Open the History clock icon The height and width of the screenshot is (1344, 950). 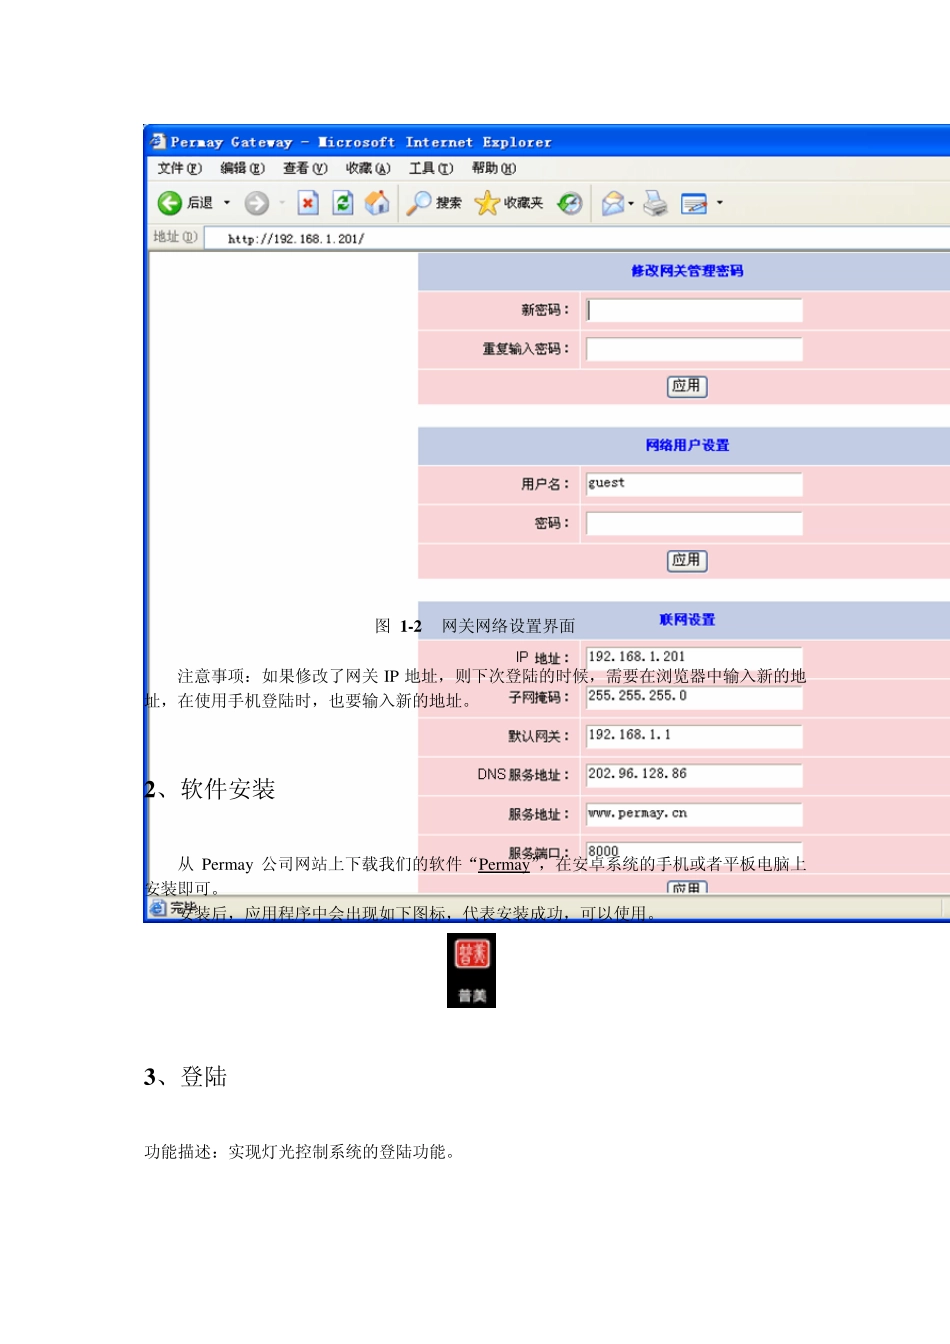570,203
